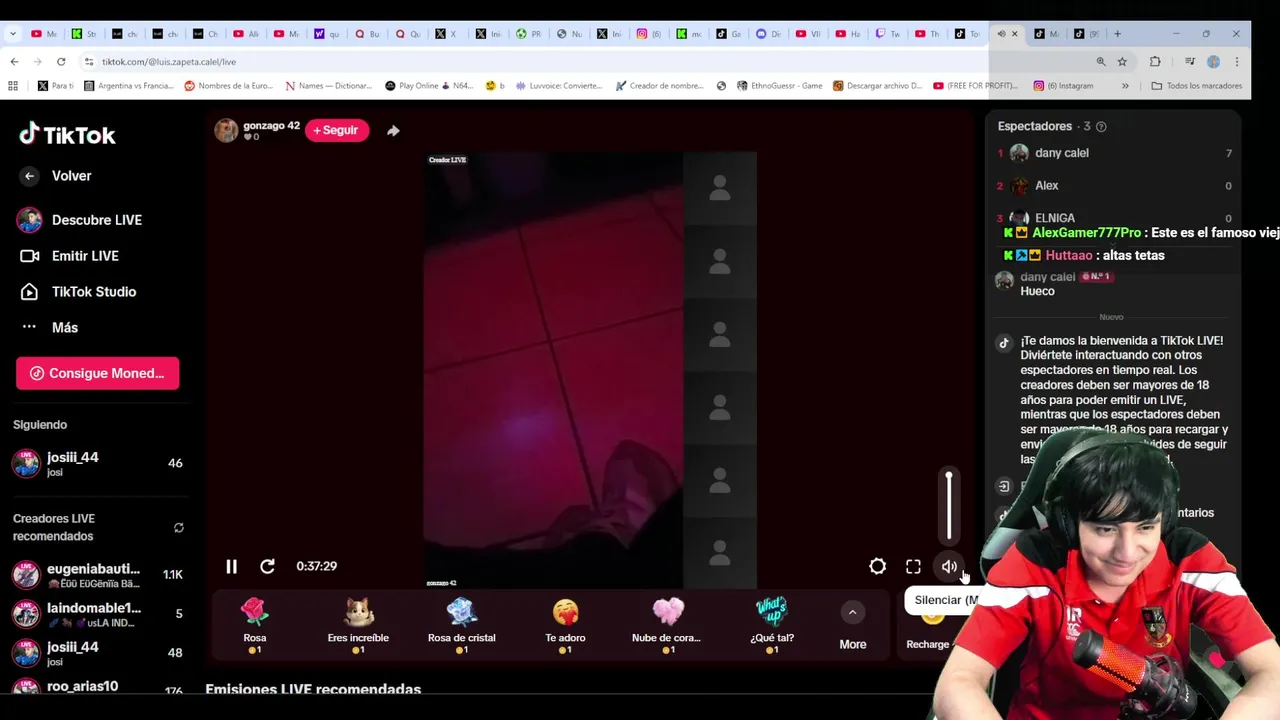Open laindomable1... recommended live

[x=98, y=614]
